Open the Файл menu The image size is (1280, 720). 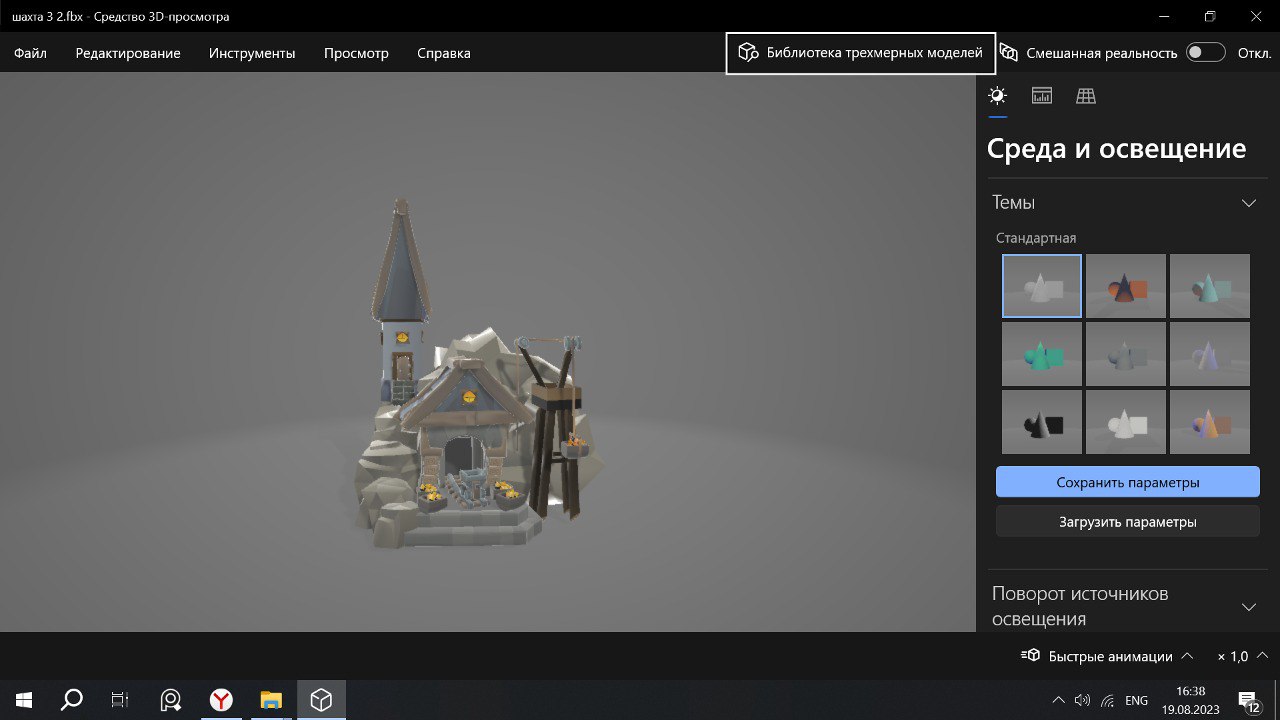coord(31,53)
